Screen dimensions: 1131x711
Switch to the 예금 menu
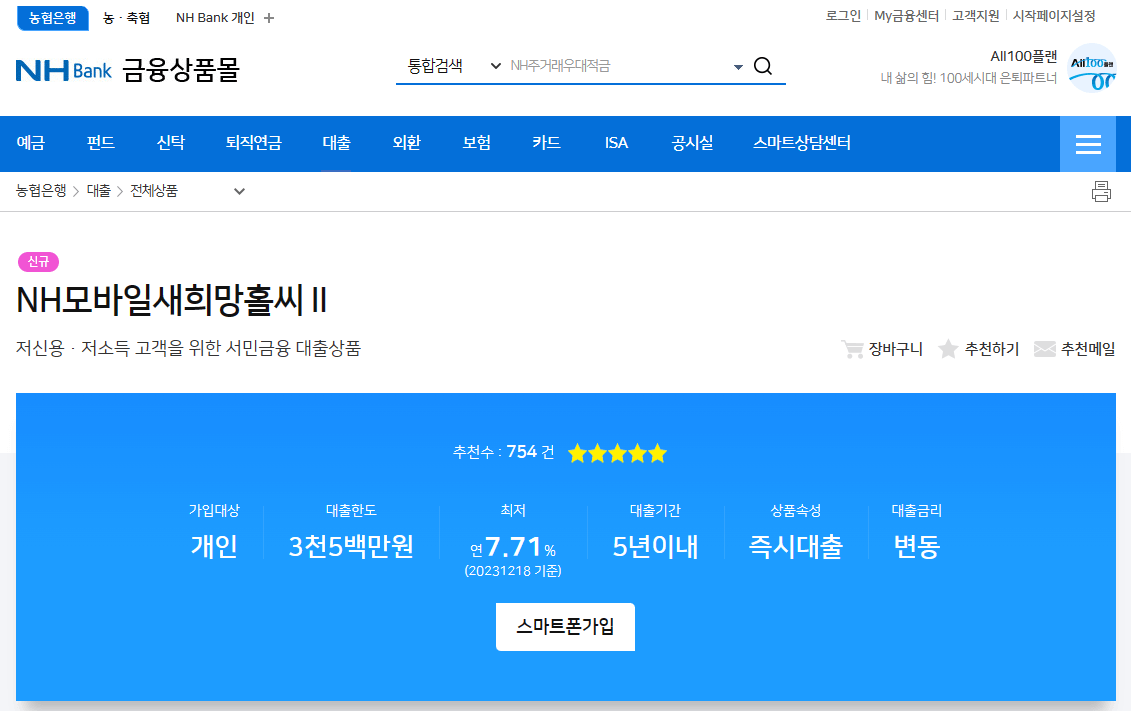click(x=31, y=142)
